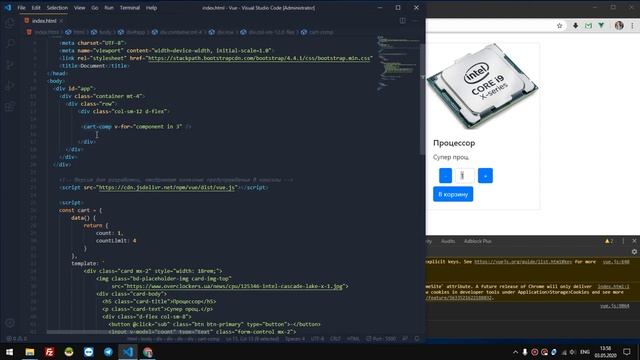Open the Extensions view in activity bar
This screenshot has height=360, width=640.
tap(9, 107)
